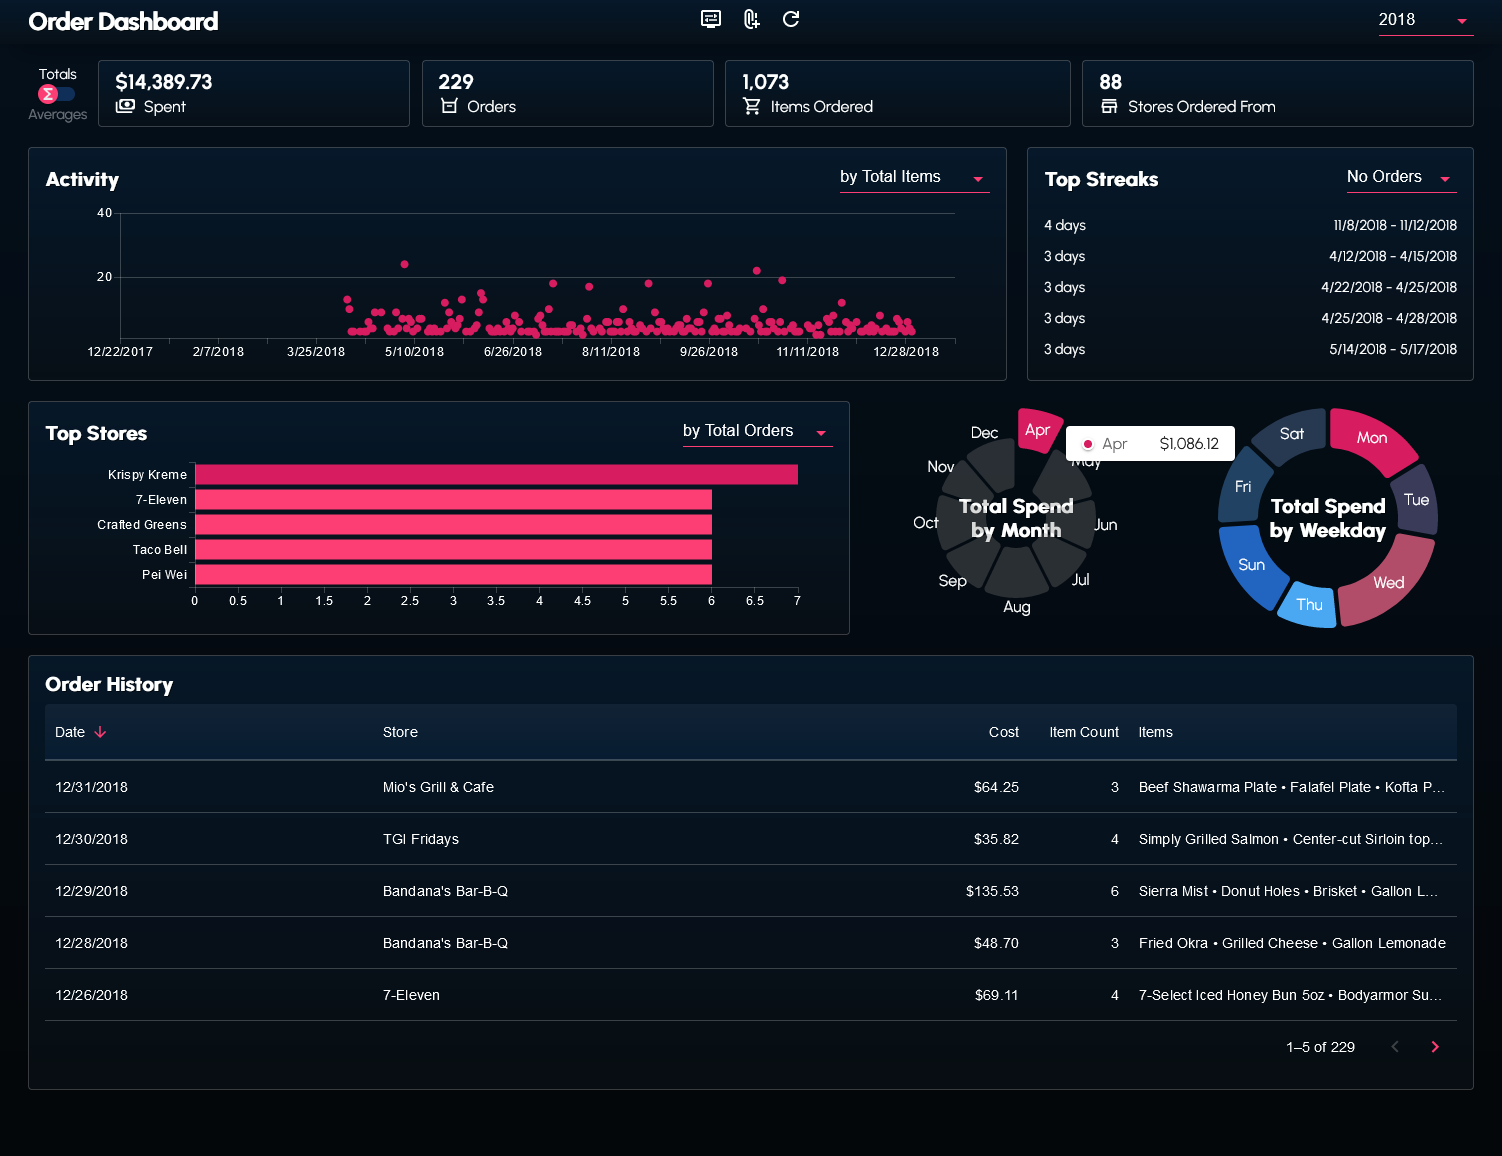Click the previous page arrow in order history

point(1395,1047)
